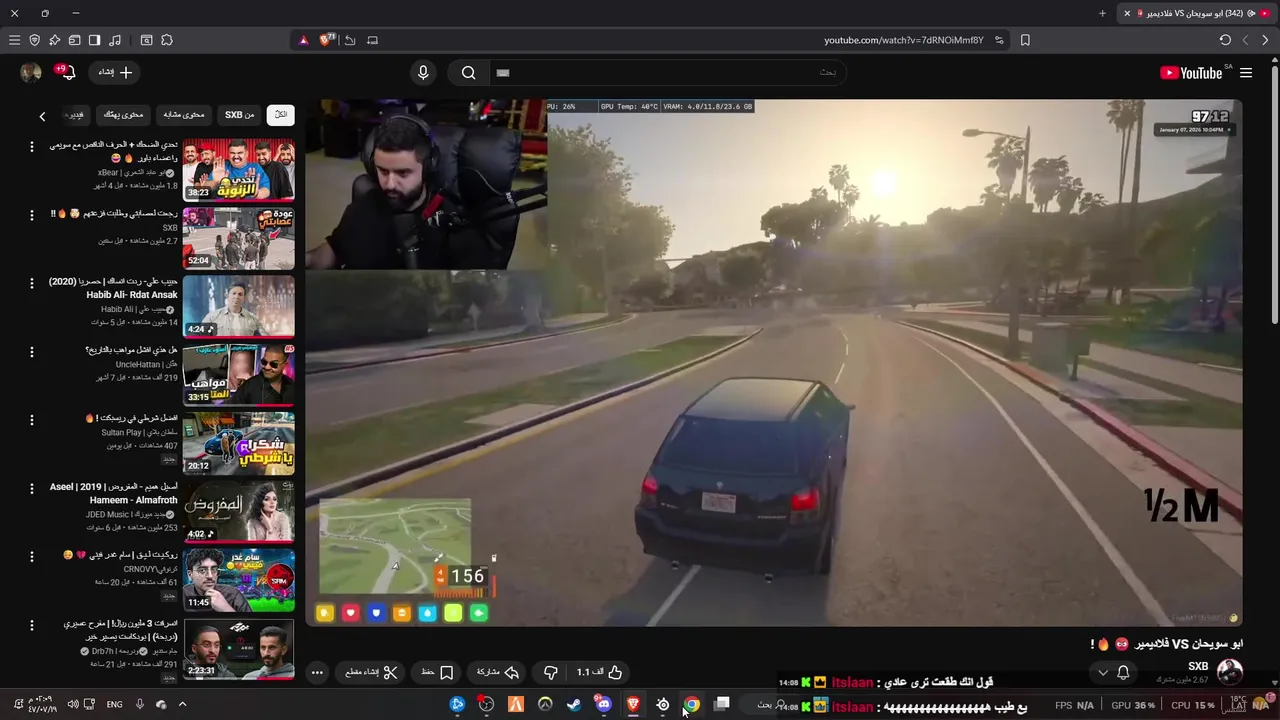Open options menu for the UncleHattan video
1280x720 pixels.
(x=31, y=352)
